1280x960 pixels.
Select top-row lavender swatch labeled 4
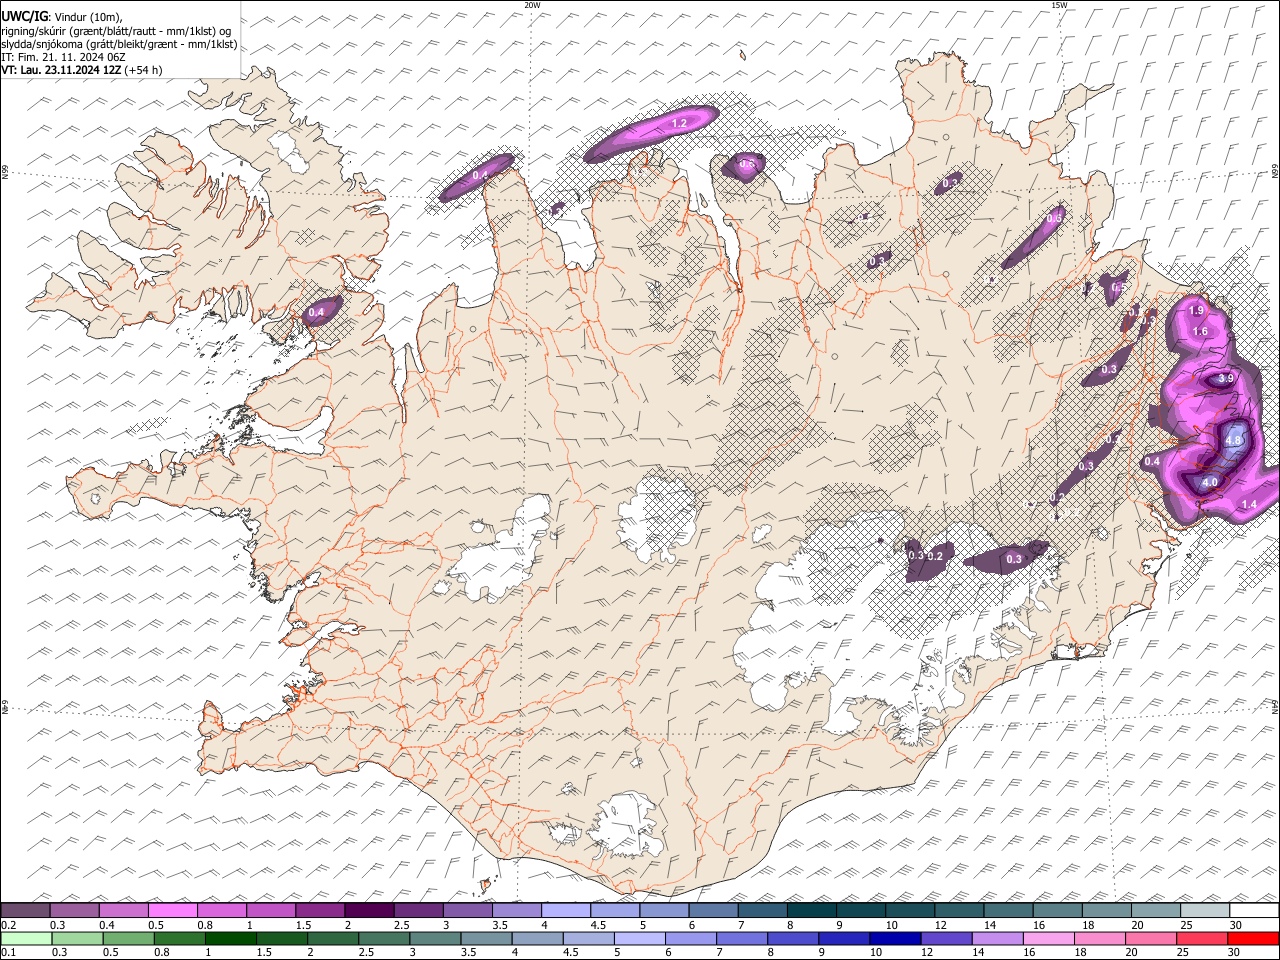(x=564, y=911)
